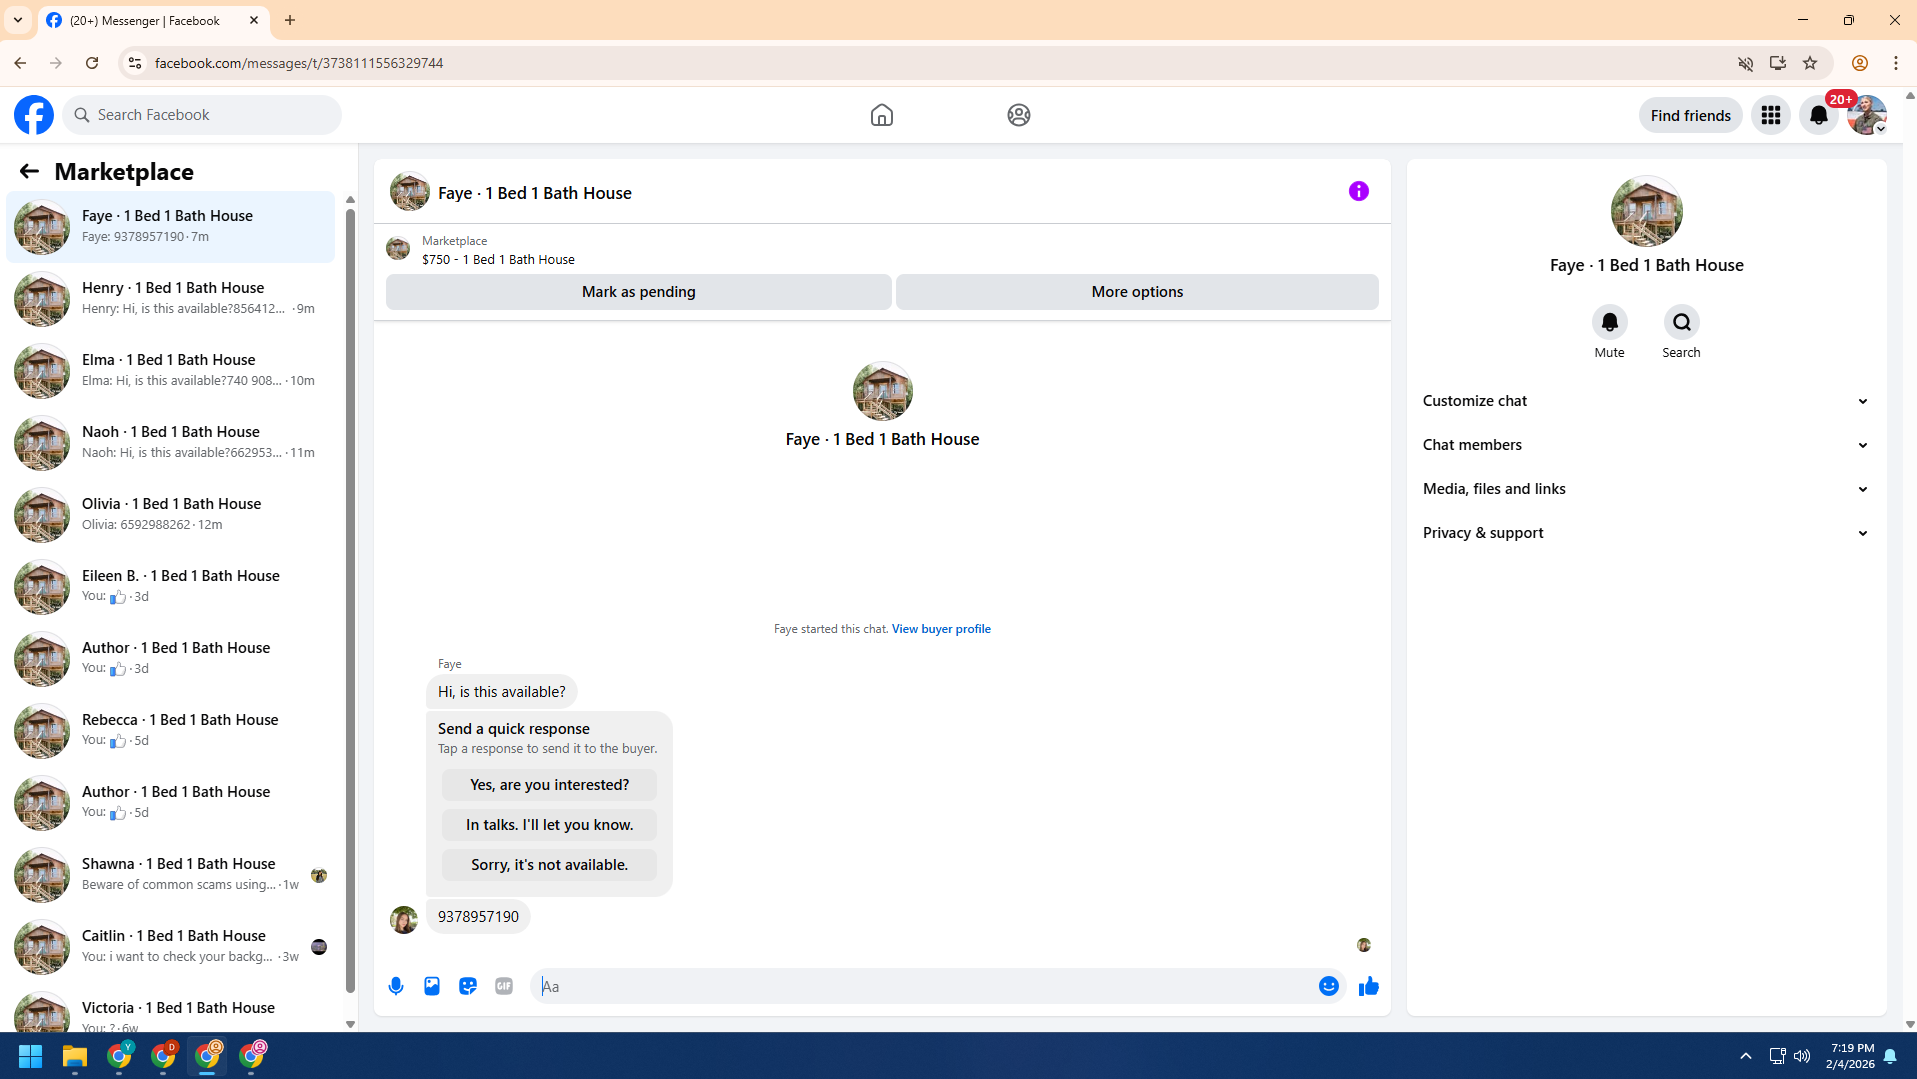Open Naoh's conversation

(x=171, y=443)
